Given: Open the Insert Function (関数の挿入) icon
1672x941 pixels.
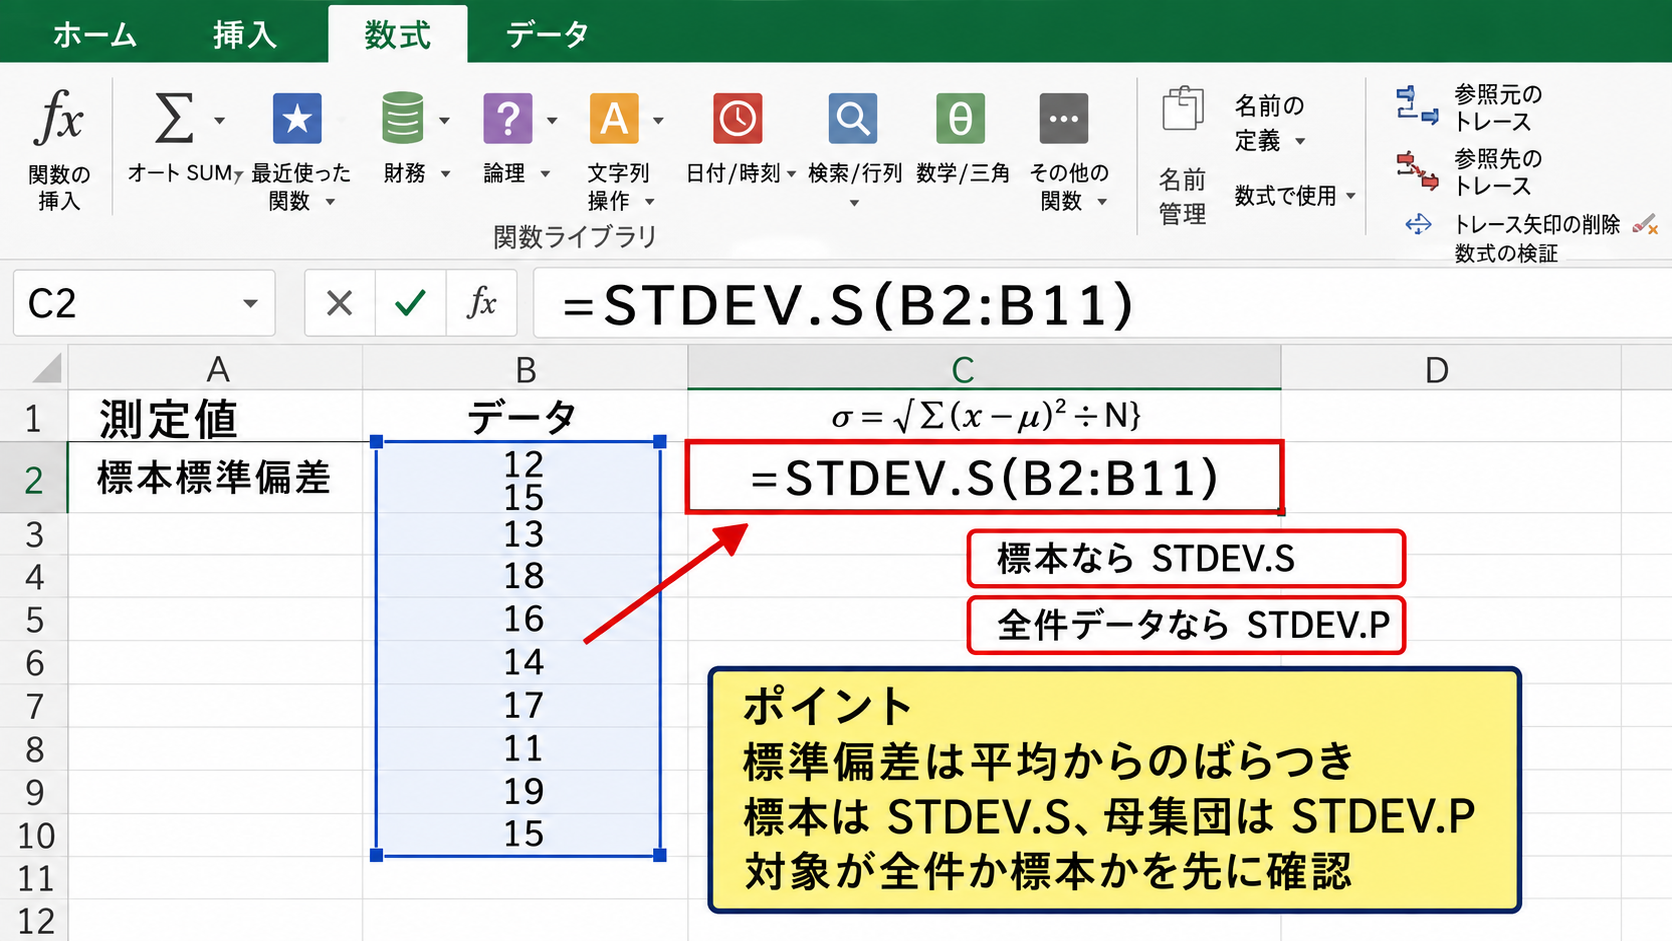Looking at the screenshot, I should (59, 118).
